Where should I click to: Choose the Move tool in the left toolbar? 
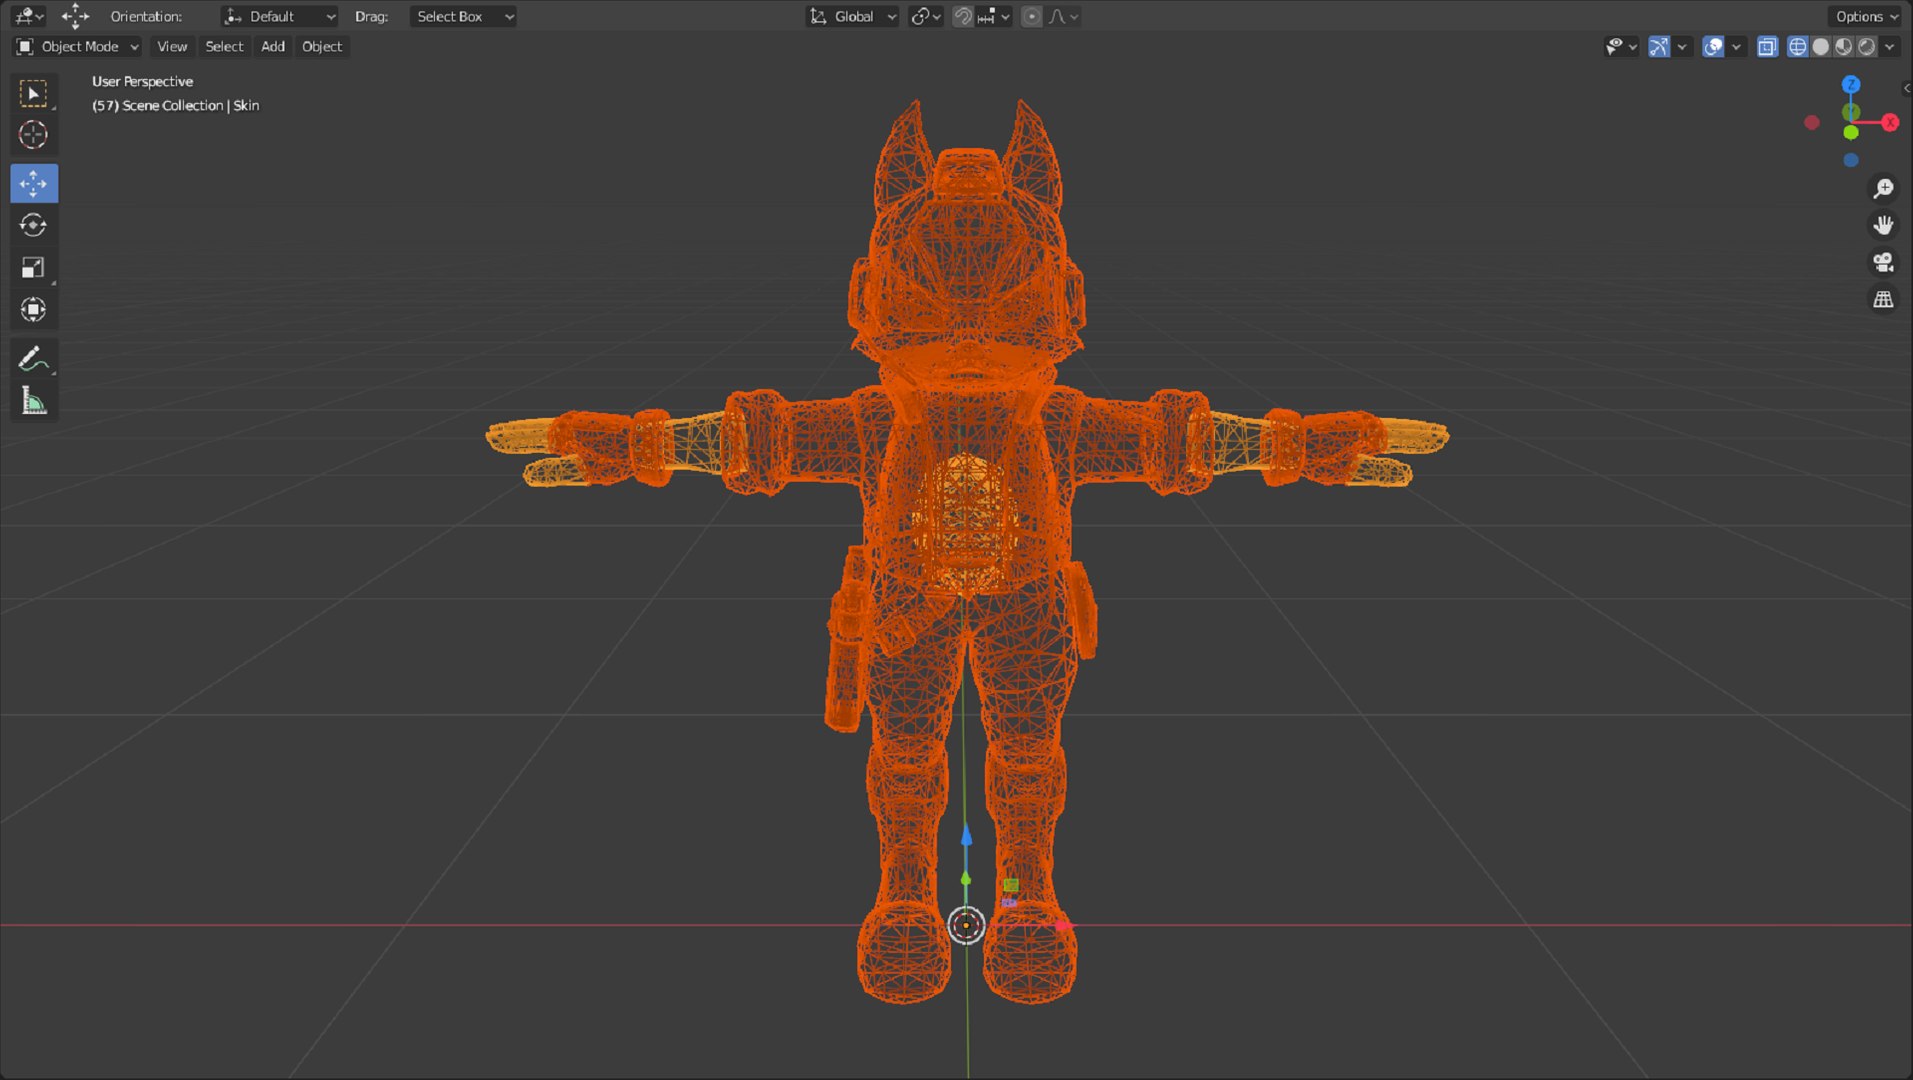pyautogui.click(x=34, y=184)
